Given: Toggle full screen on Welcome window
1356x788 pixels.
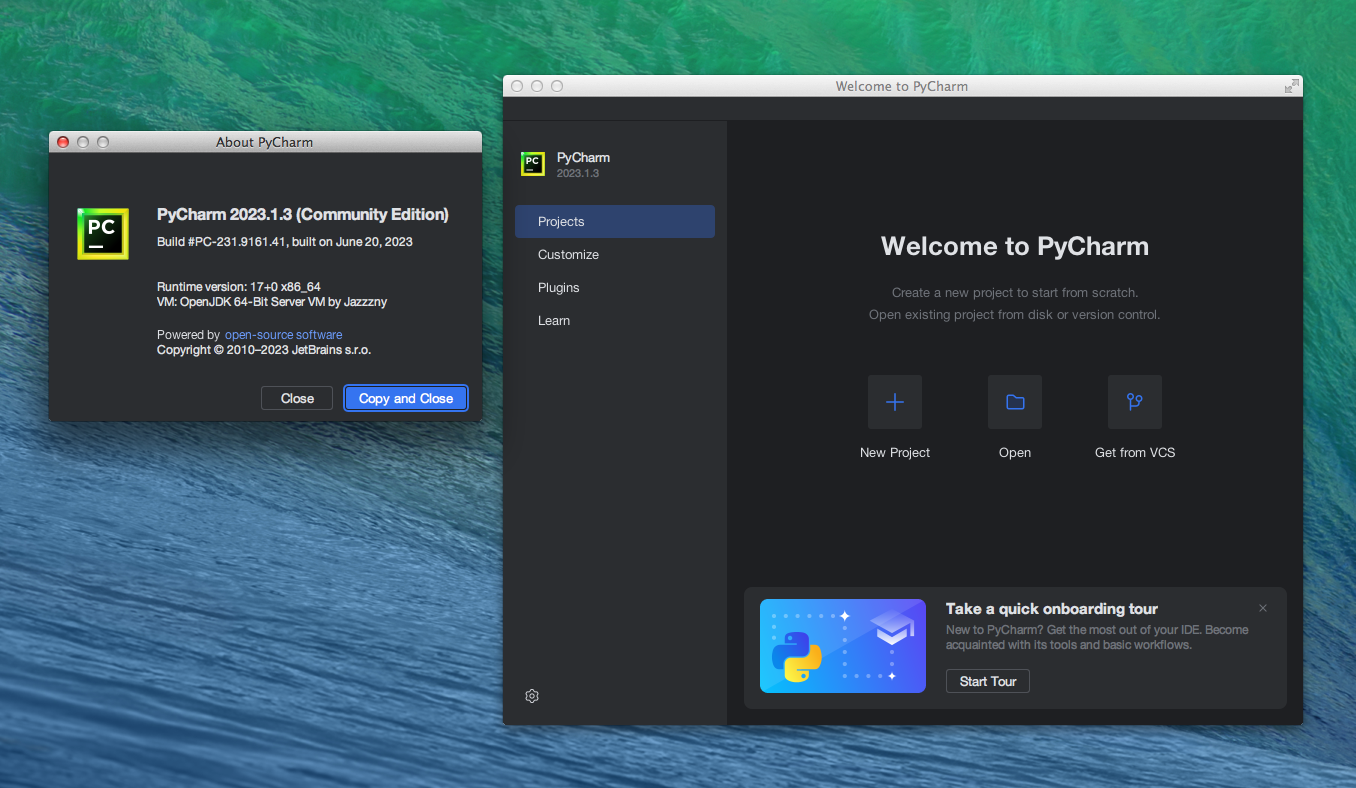Looking at the screenshot, I should coord(1292,86).
